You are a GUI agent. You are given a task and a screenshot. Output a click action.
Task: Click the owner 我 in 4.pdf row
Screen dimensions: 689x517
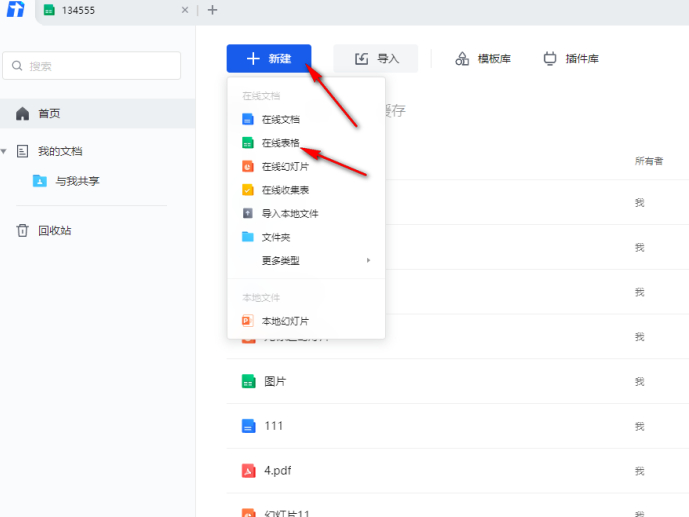639,471
